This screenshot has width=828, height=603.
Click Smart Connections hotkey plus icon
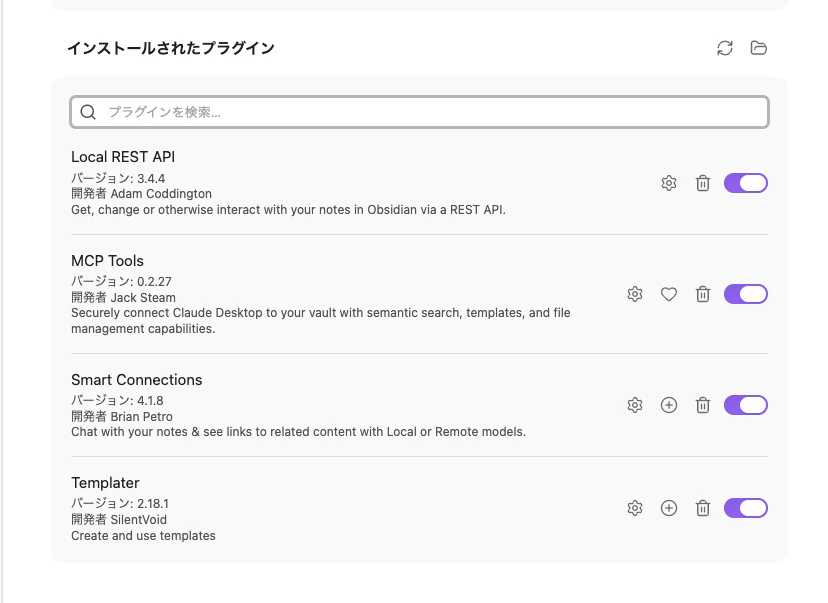(x=669, y=405)
